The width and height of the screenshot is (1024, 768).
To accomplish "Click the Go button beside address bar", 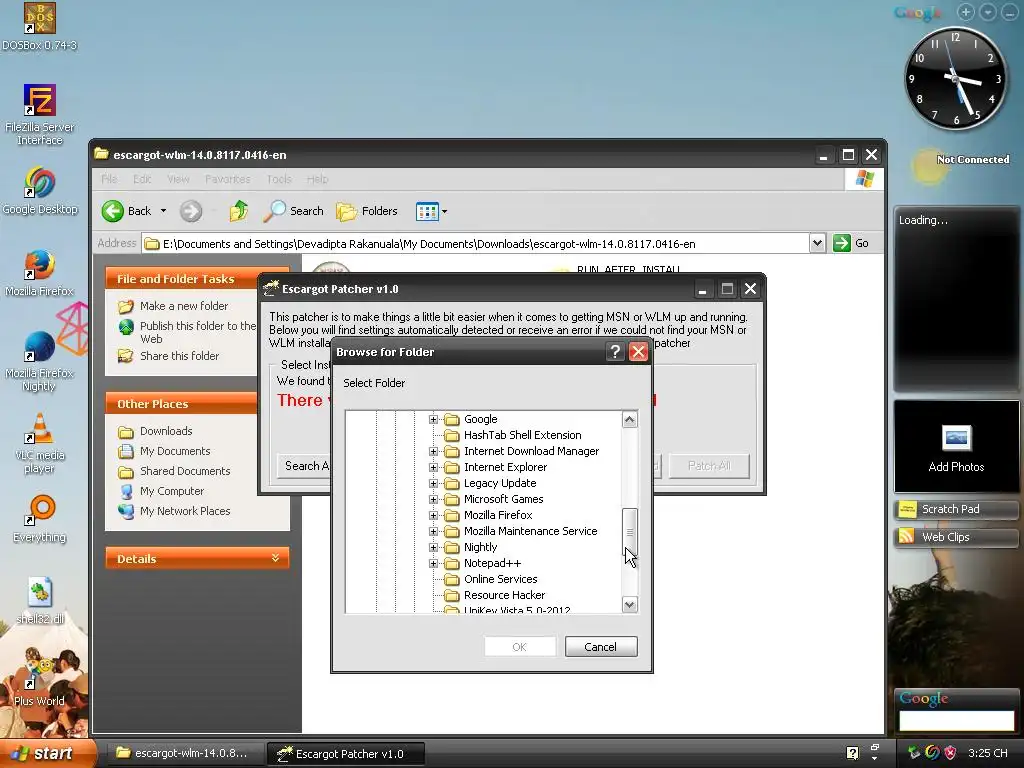I will [851, 243].
